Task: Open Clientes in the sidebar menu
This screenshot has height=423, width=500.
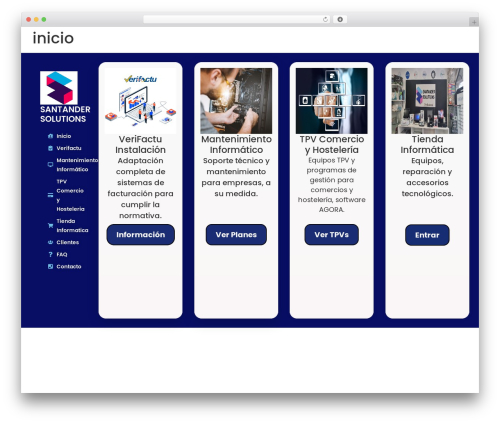Action: 68,242
